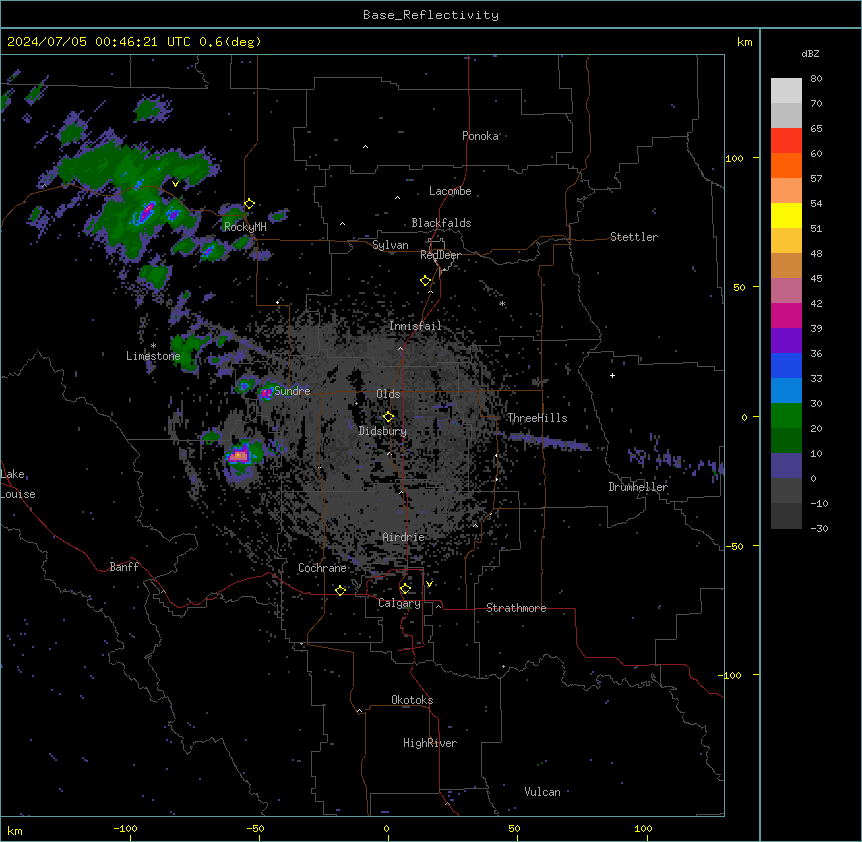Click the white plus marker east of ThreeHills
The image size is (862, 842).
coord(612,375)
